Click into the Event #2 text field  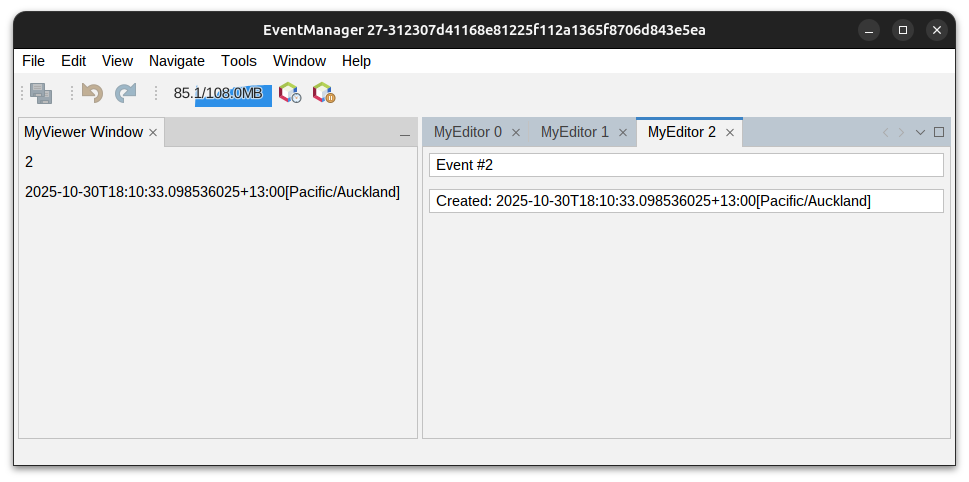[686, 164]
